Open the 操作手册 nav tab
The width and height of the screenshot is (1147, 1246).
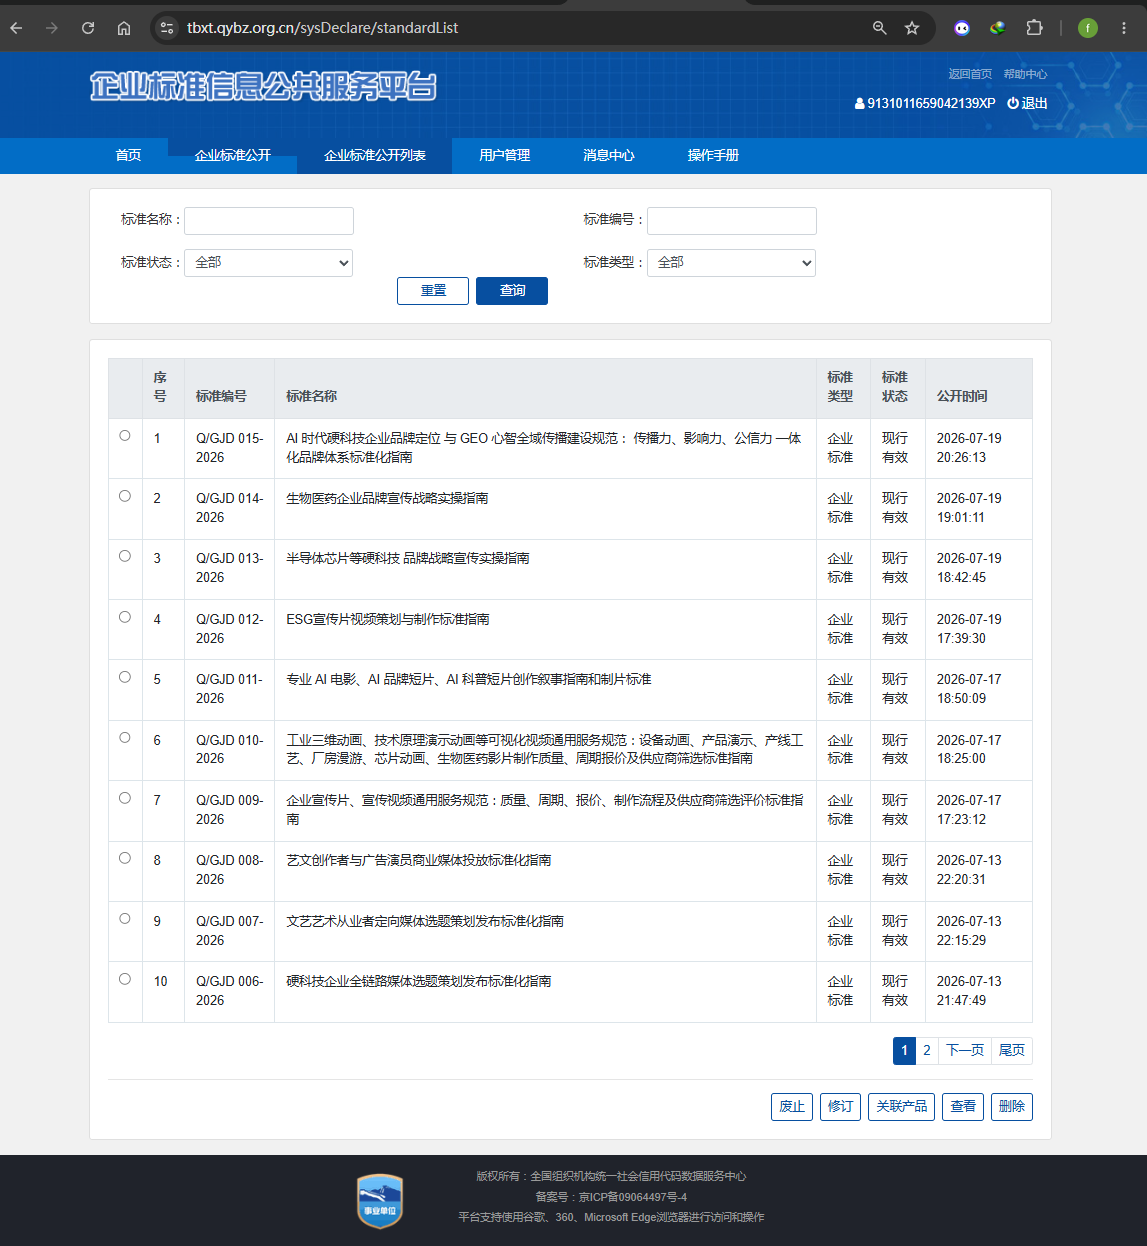point(713,155)
